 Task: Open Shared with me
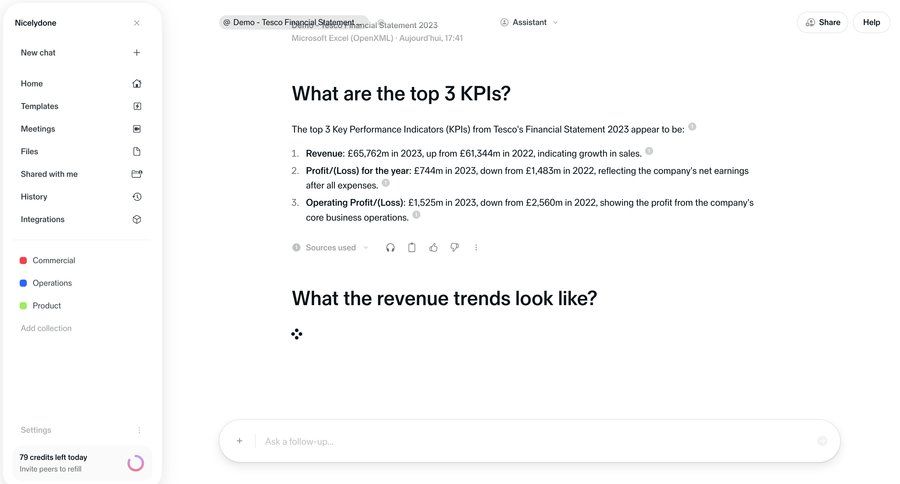pos(49,174)
